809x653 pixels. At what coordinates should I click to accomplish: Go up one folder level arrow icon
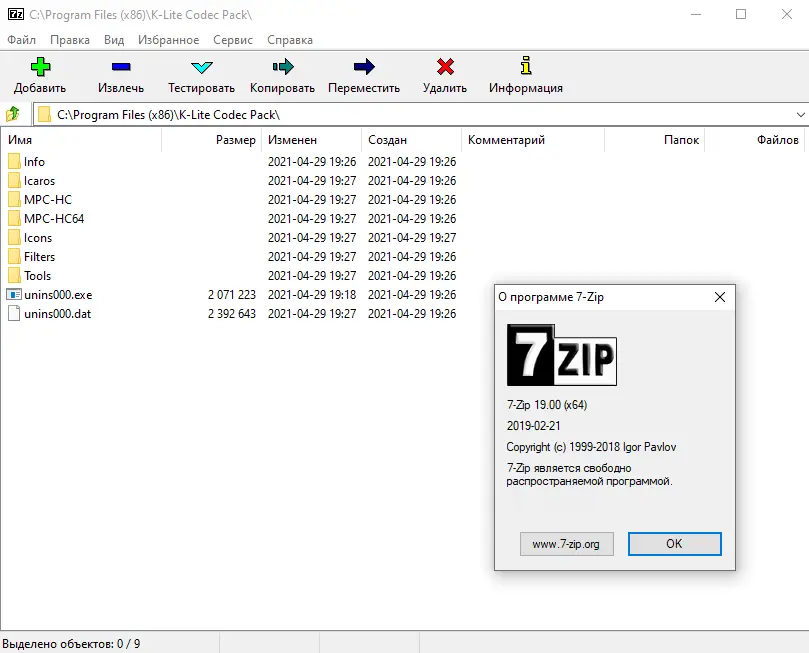13,114
